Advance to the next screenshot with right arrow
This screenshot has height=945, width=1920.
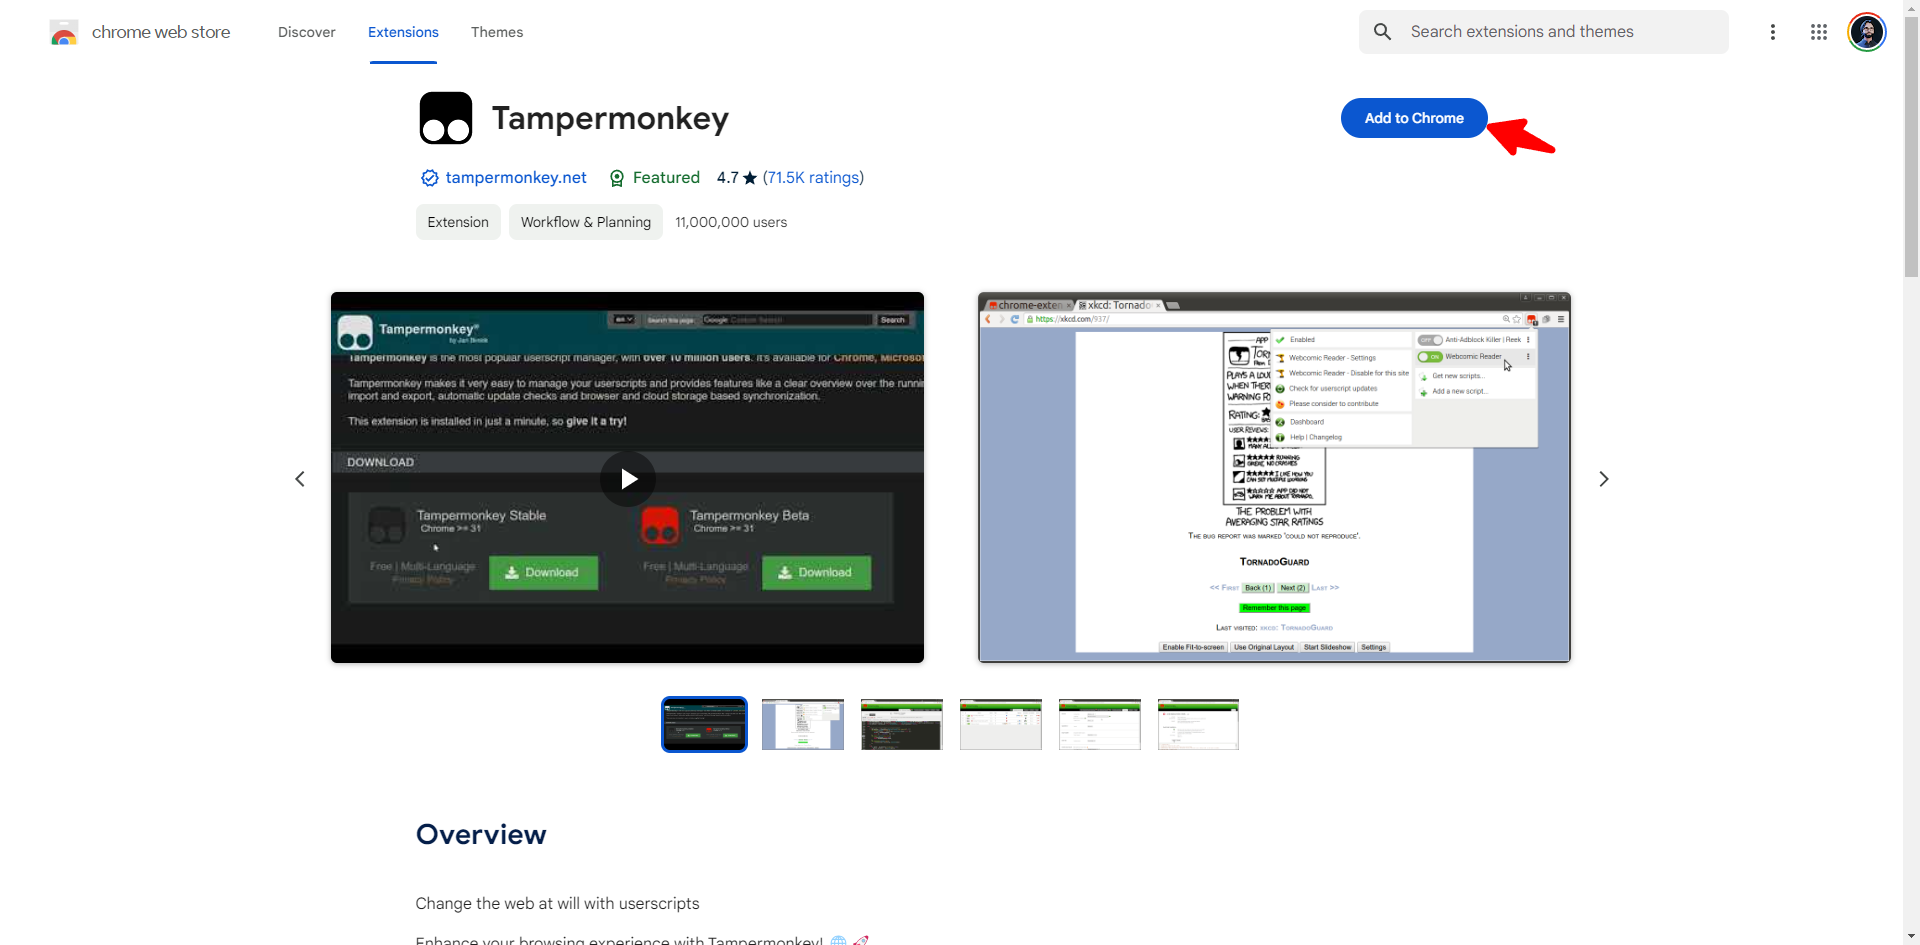[1603, 479]
